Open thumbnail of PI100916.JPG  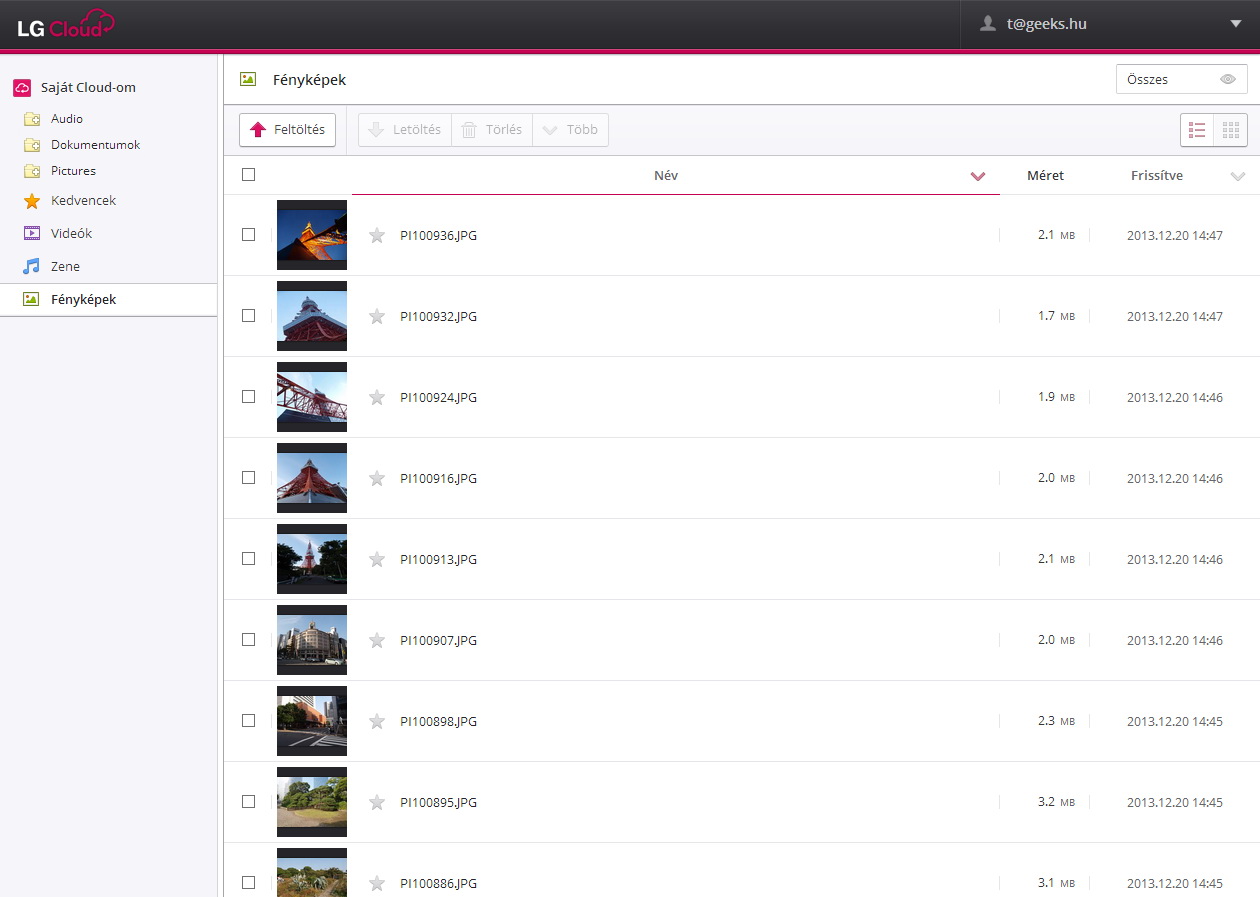[312, 478]
